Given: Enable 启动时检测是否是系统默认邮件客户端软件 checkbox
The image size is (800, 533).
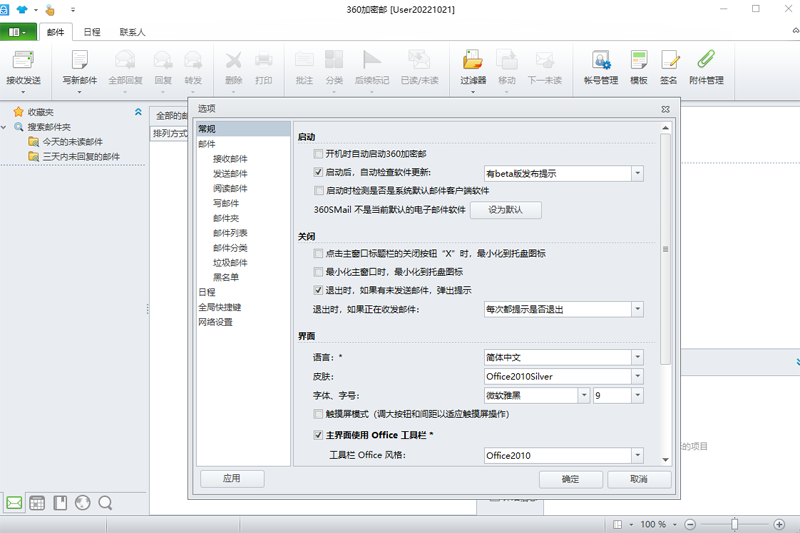Looking at the screenshot, I should [318, 191].
